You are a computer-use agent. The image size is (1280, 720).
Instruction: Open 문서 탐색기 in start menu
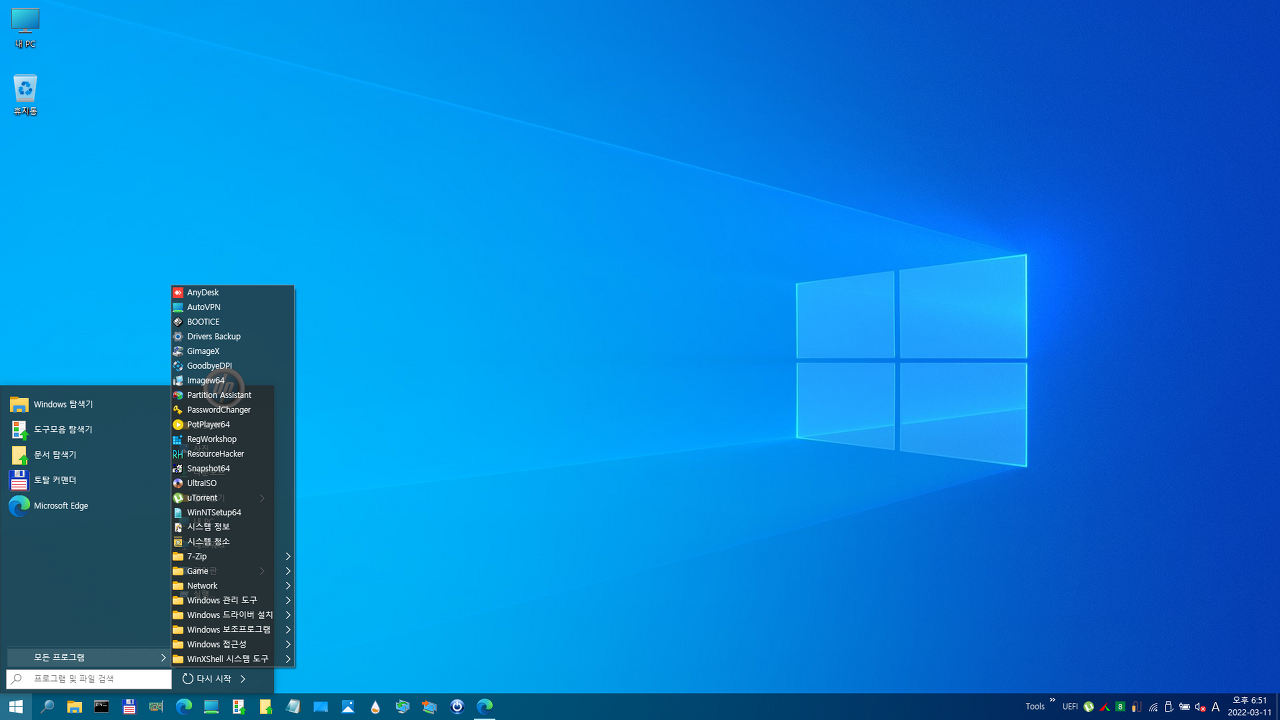coord(87,455)
